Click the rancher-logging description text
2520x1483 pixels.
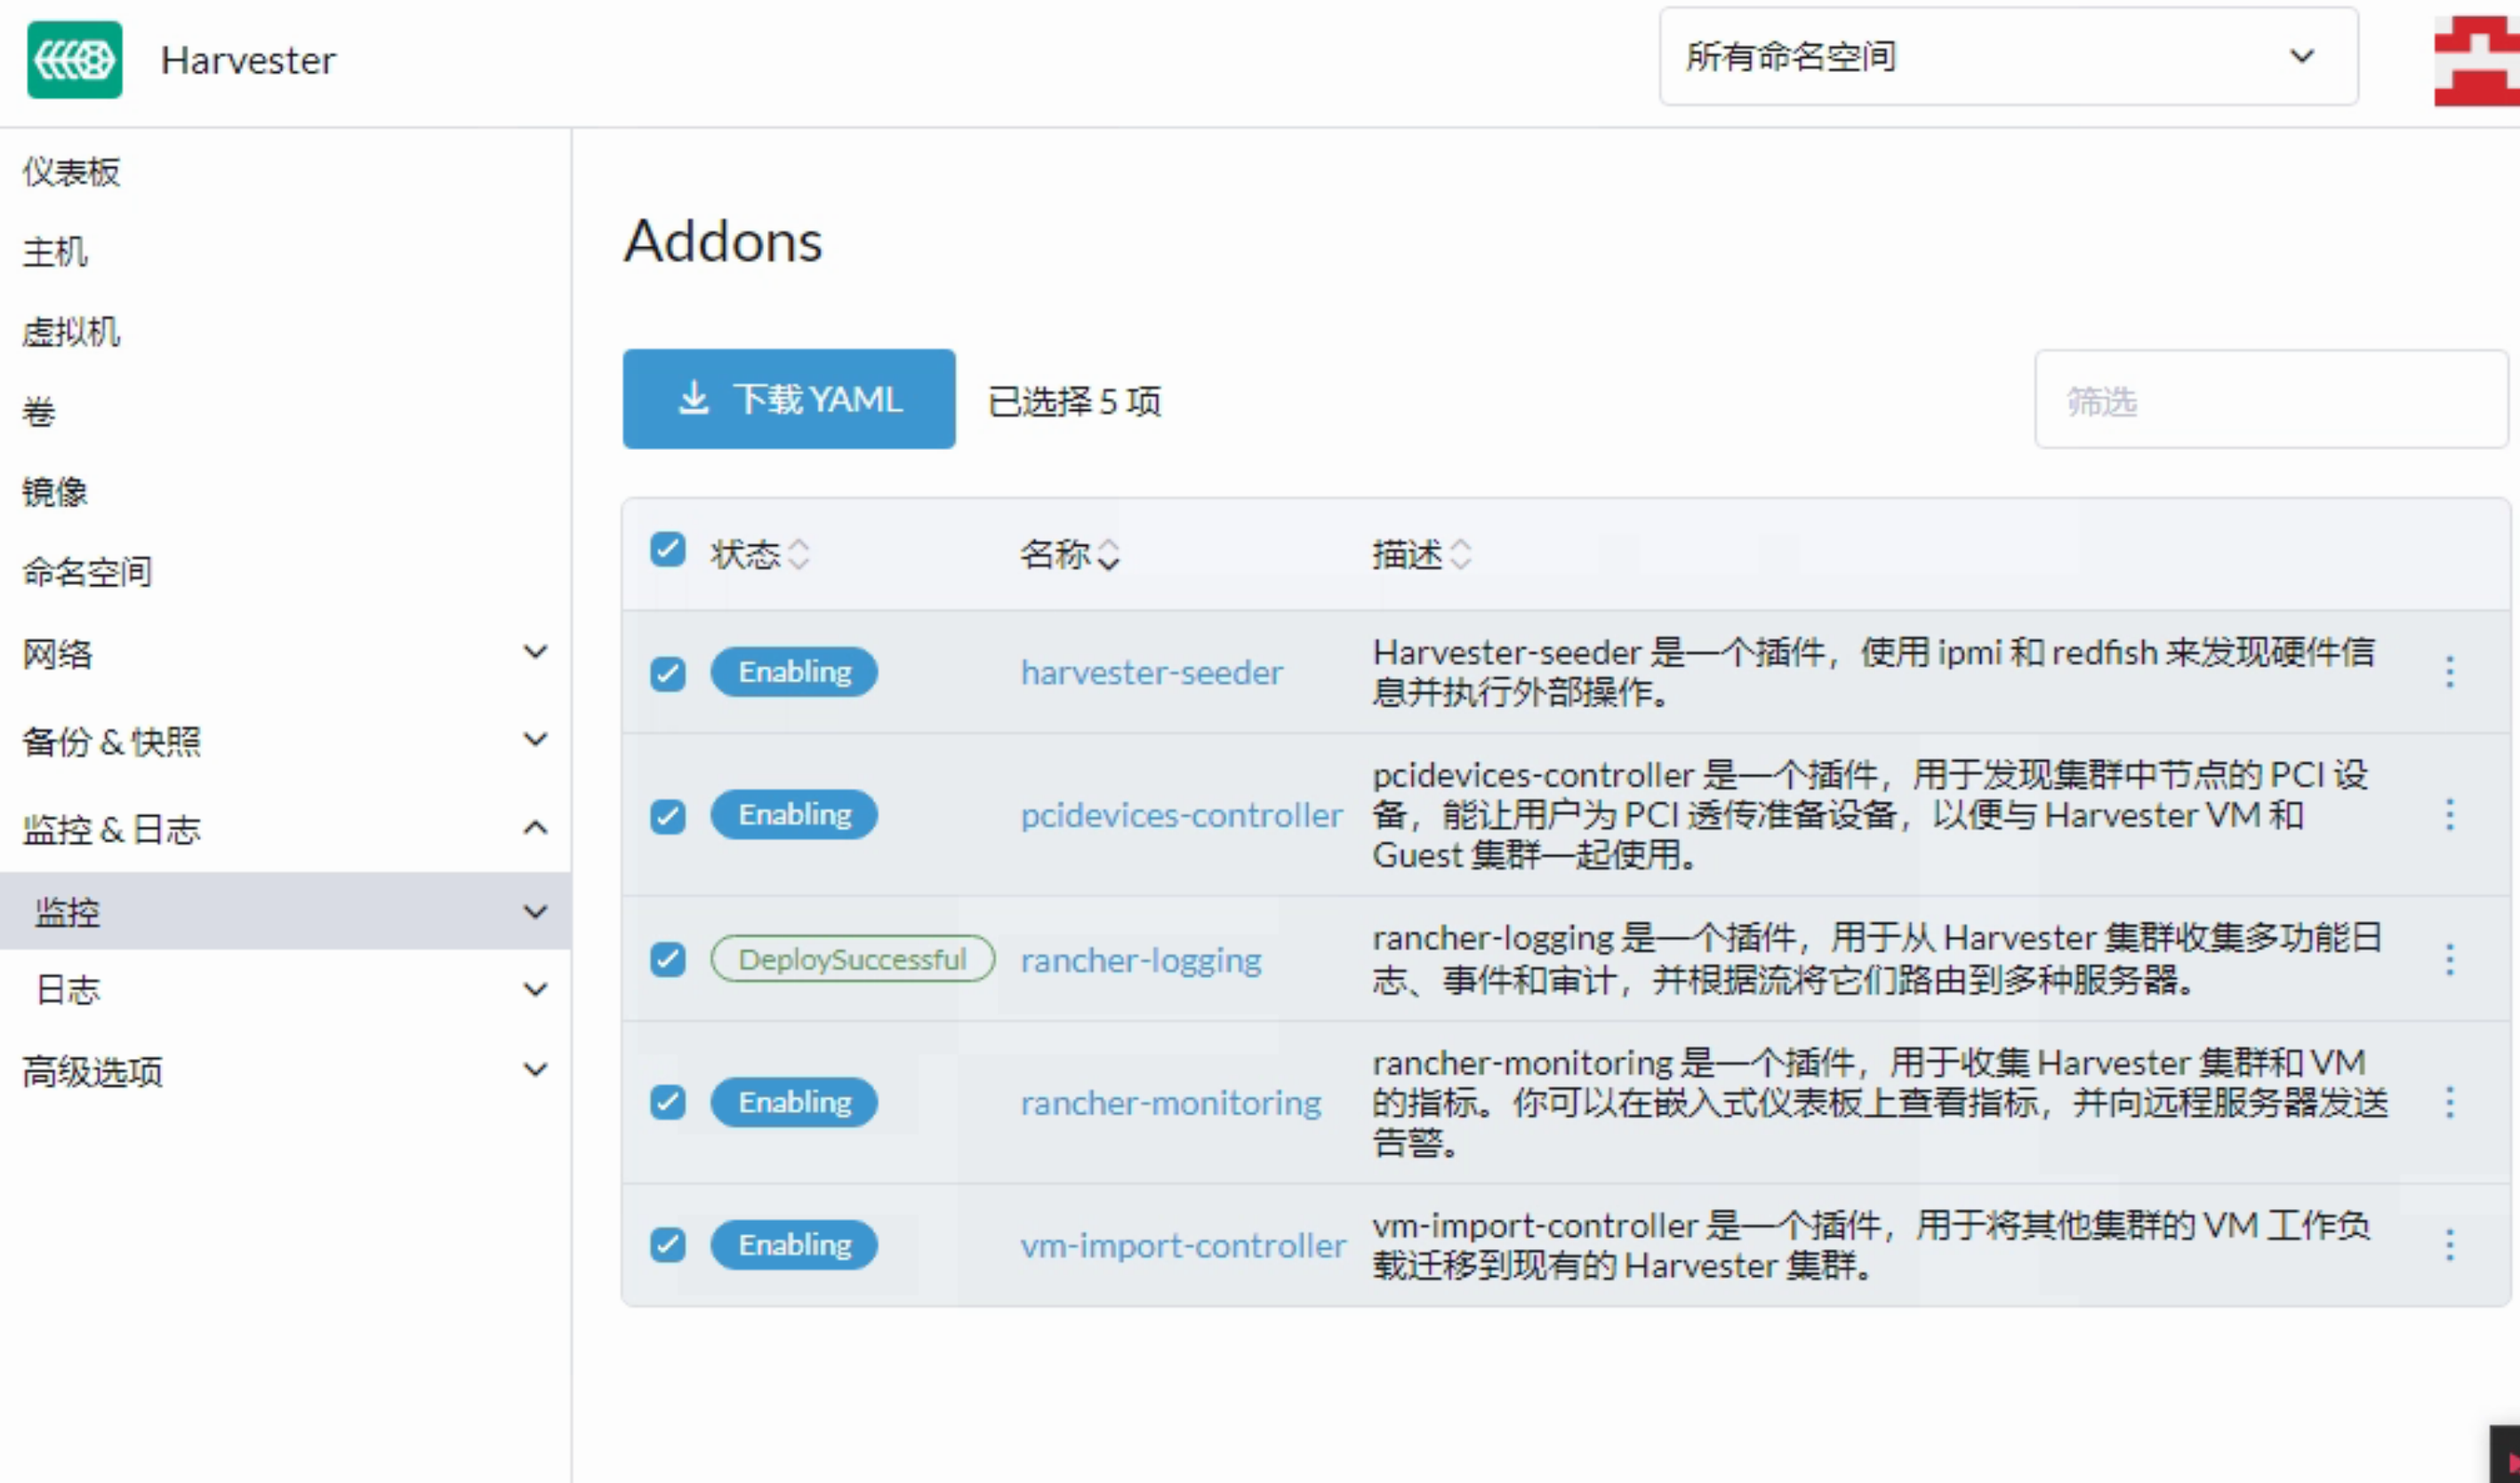1876,959
